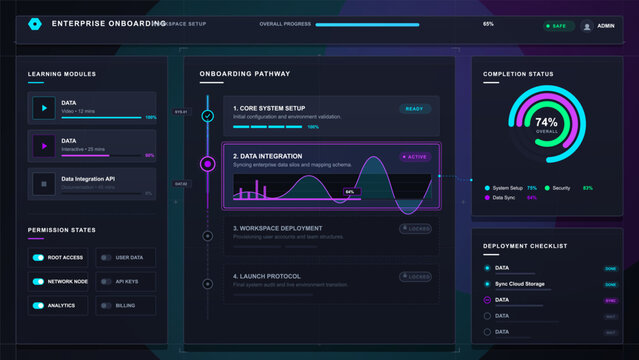Click the segmented progress bar under Core System Setup
The height and width of the screenshot is (360, 639).
click(267, 127)
